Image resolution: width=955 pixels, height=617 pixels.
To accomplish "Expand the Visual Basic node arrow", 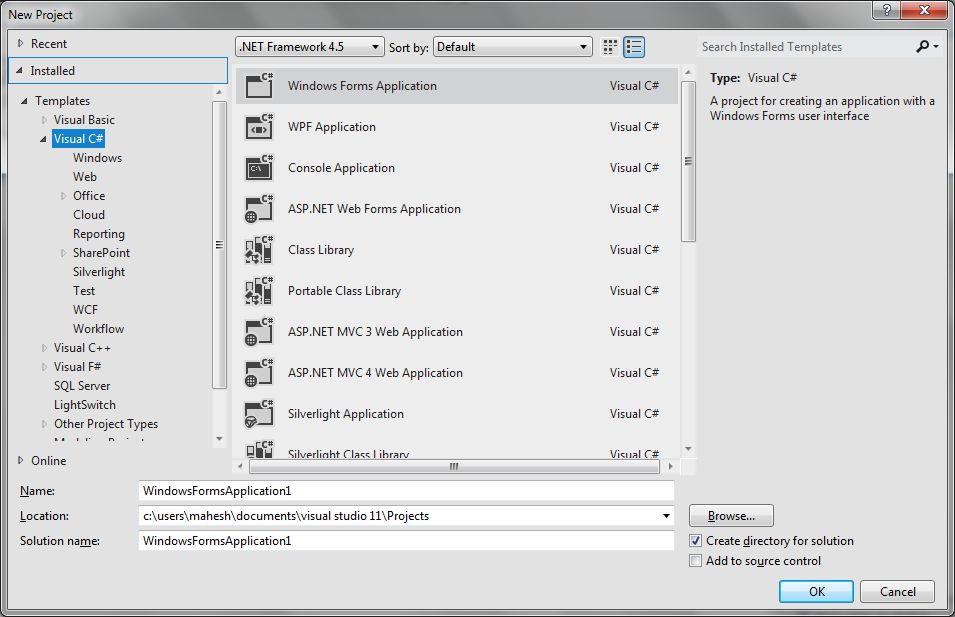I will [x=44, y=120].
